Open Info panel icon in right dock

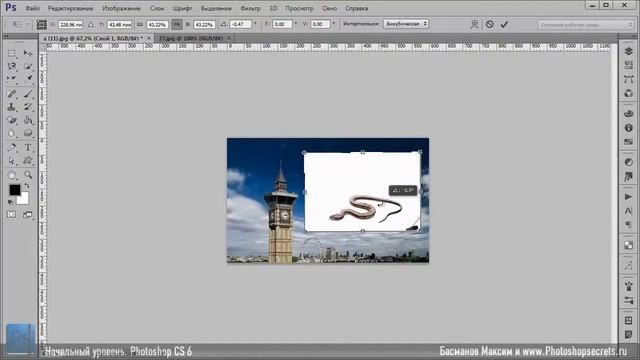point(629,128)
